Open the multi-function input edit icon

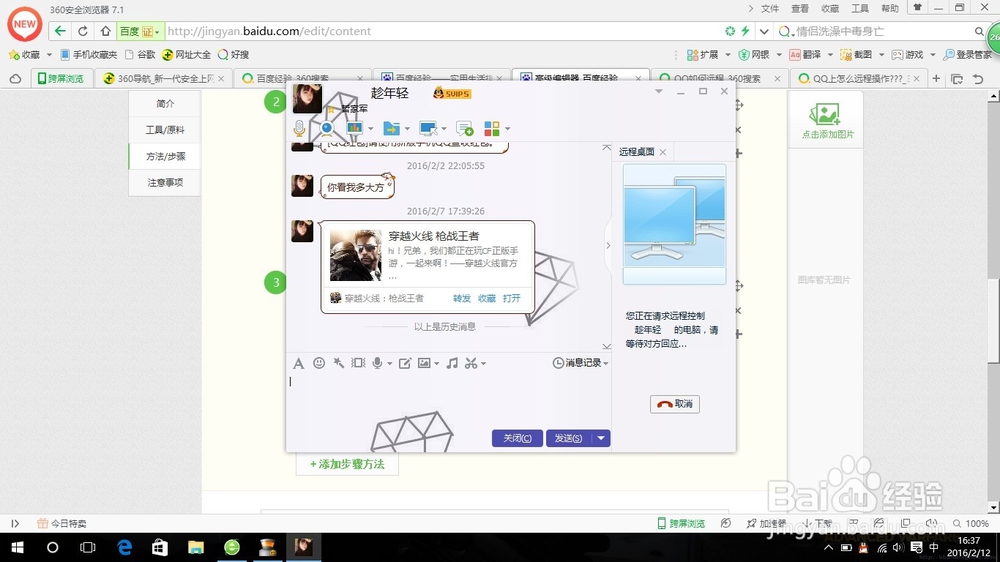coord(404,363)
